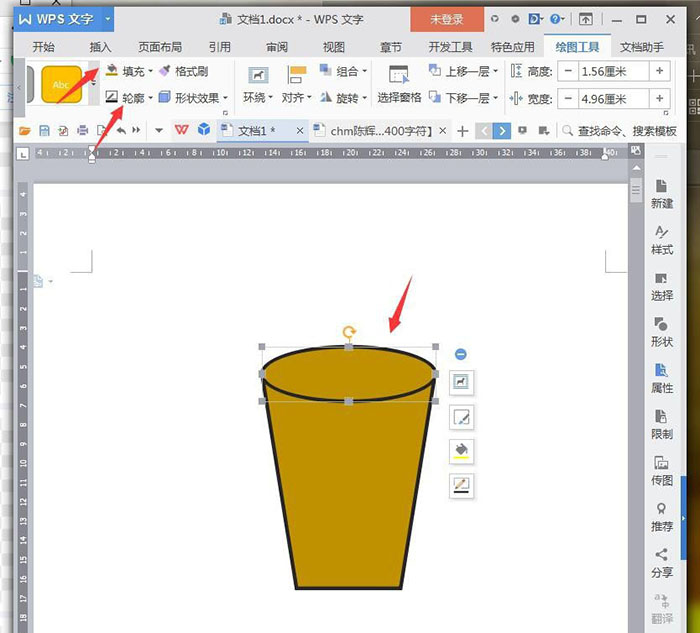
Task: Click the 未登录 login button
Action: [x=447, y=19]
